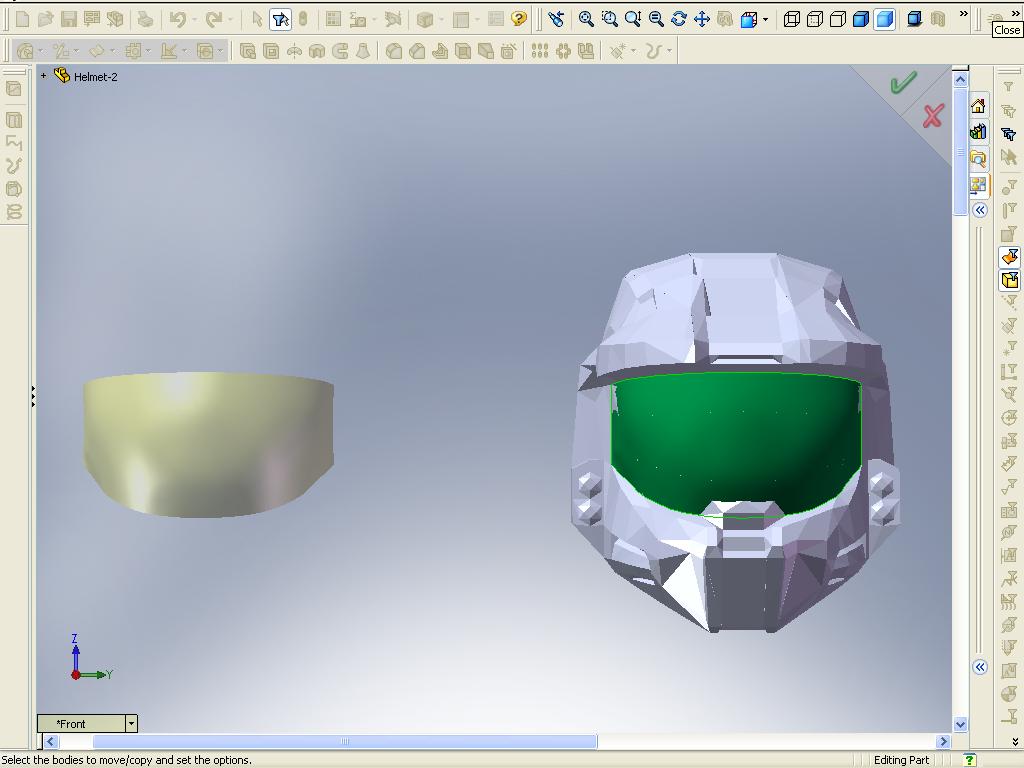Click the View Orientation cube icon

click(748, 20)
